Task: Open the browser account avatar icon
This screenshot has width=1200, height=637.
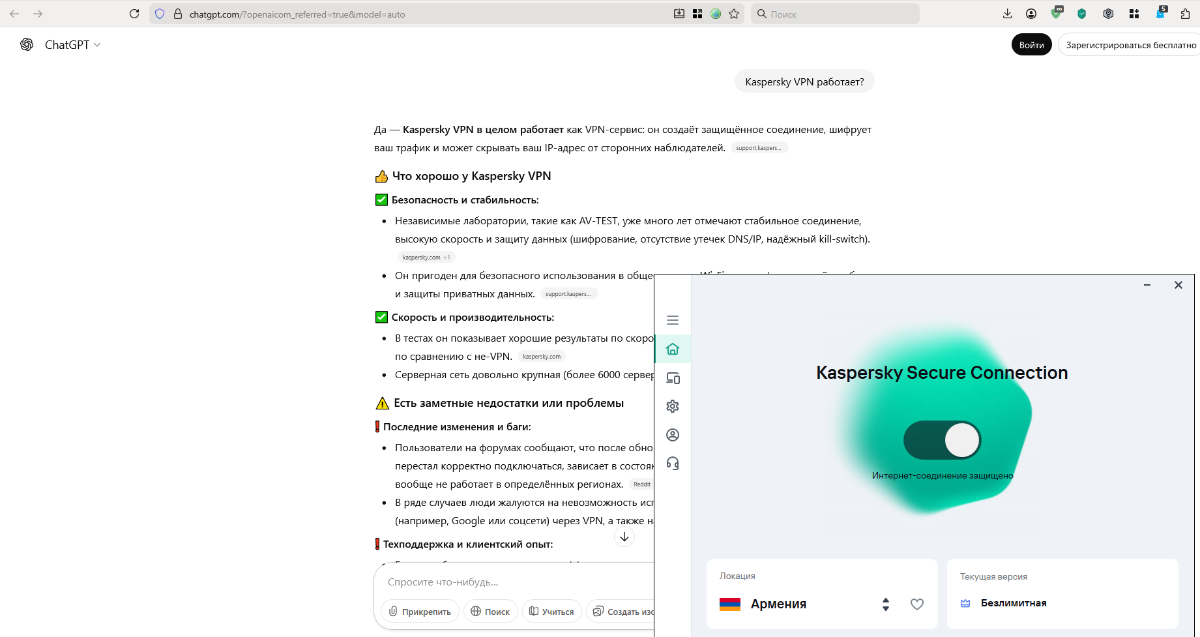Action: (1031, 14)
